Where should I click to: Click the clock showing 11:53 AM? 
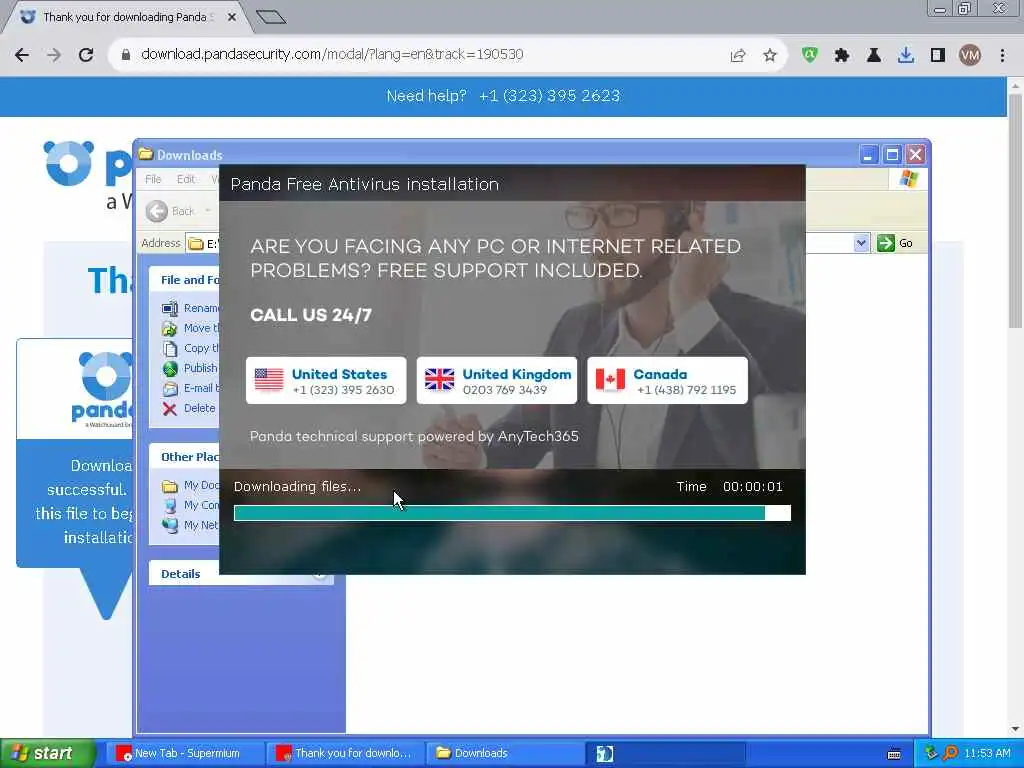click(x=987, y=754)
